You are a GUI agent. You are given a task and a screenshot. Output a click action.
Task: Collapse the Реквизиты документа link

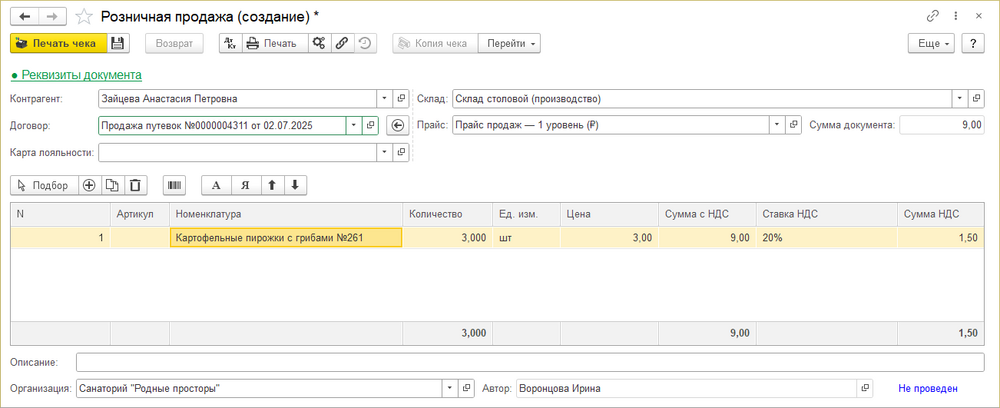click(x=76, y=74)
